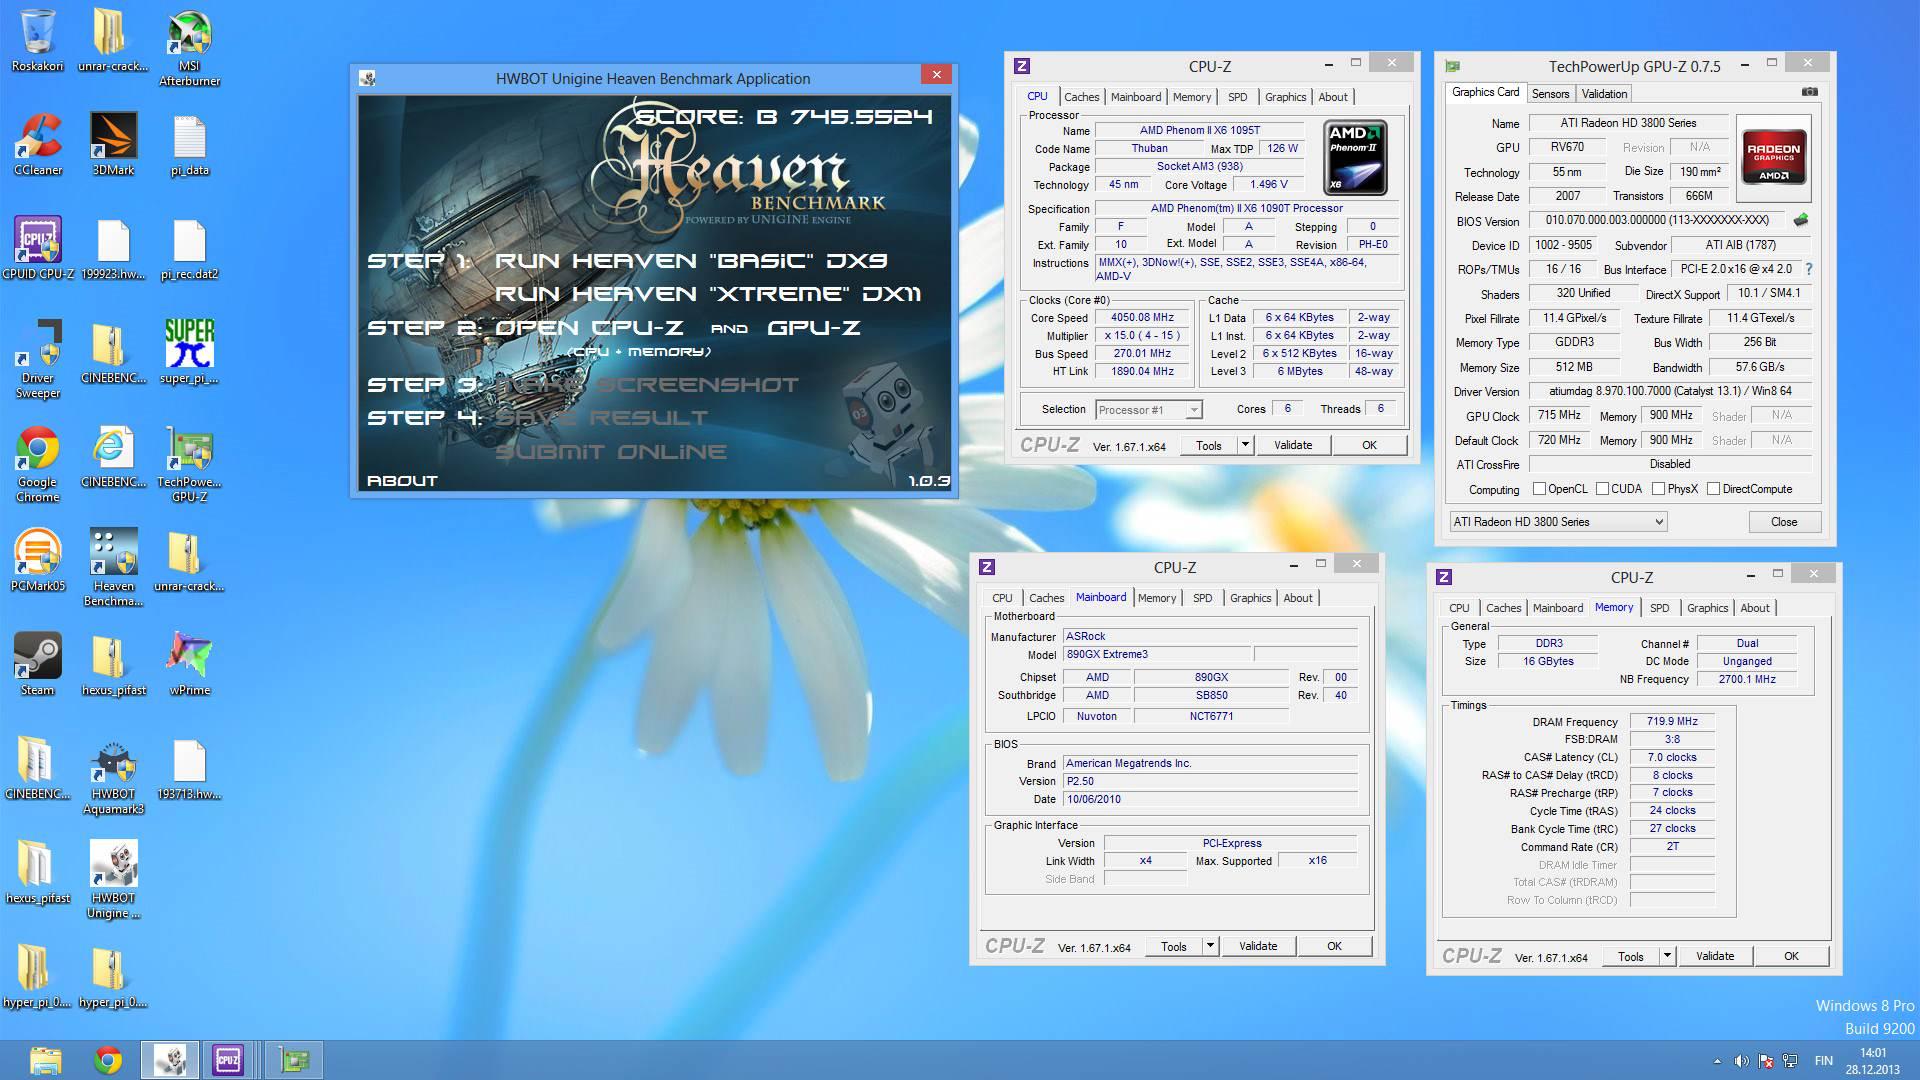Click Run Heaven "Basic" DX9
The height and width of the screenshot is (1080, 1920).
point(691,261)
